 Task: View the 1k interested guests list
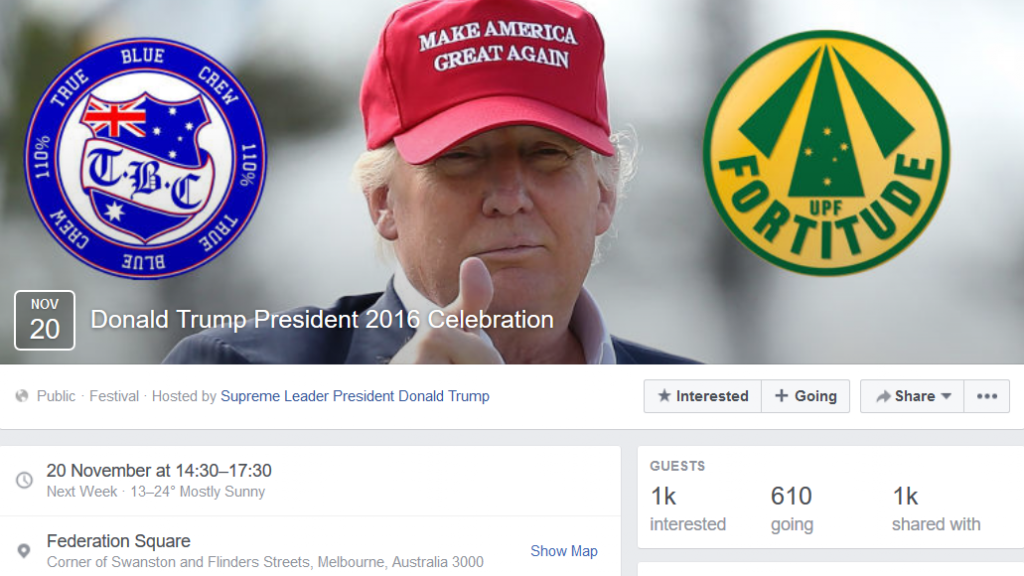[x=688, y=509]
